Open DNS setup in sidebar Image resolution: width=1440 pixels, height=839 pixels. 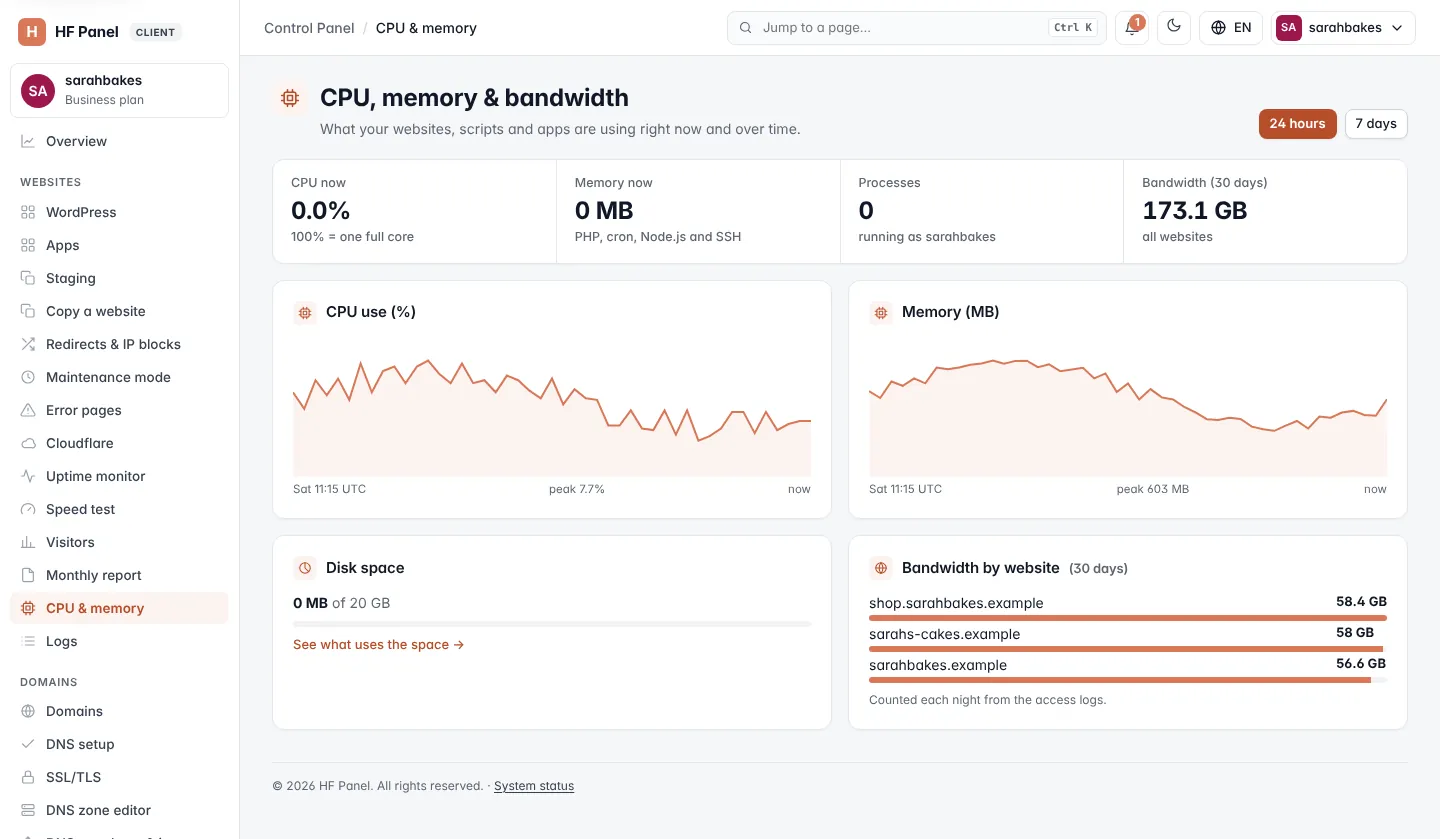[x=119, y=744]
